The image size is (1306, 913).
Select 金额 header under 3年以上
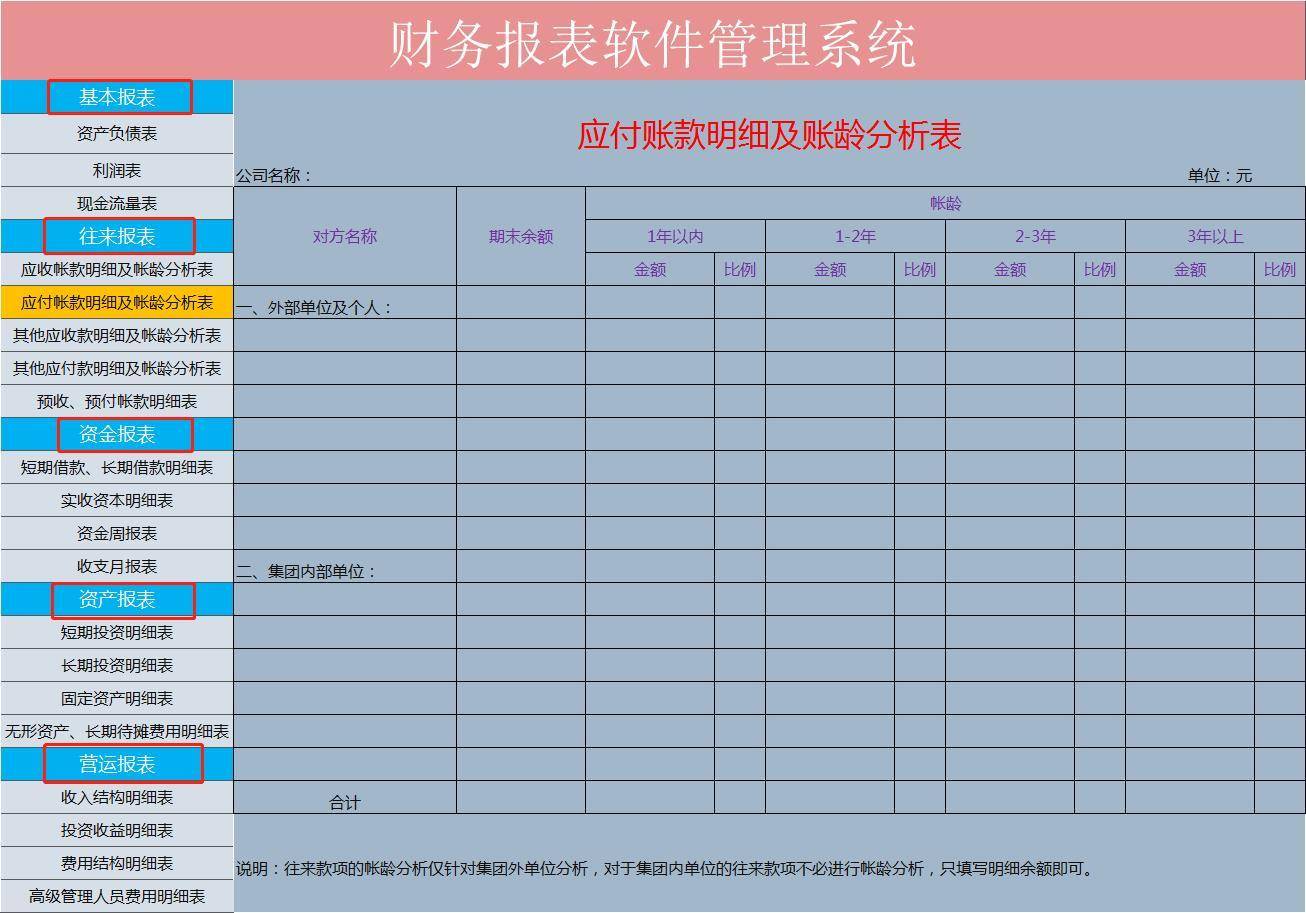(1190, 269)
